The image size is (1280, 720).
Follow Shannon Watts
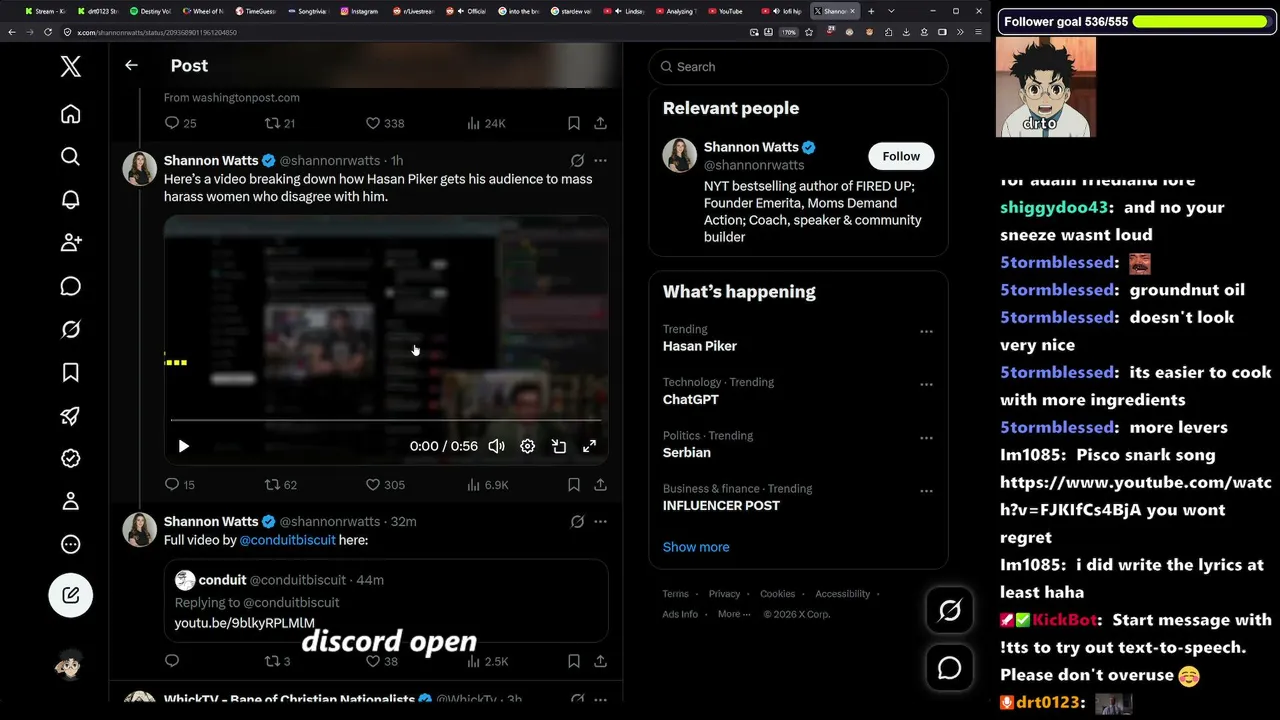[x=901, y=156]
